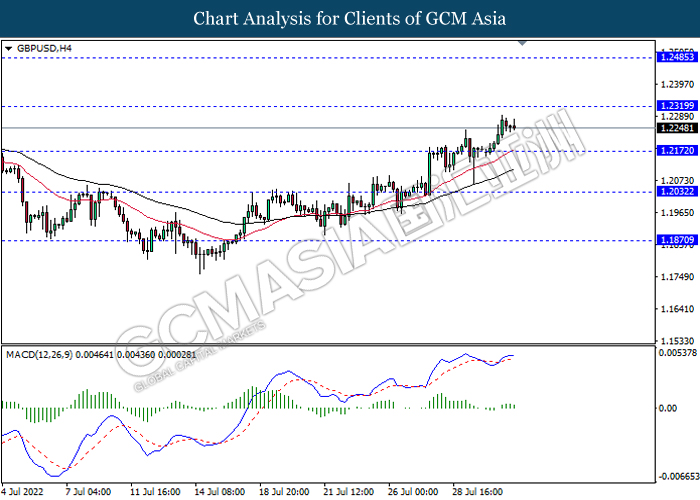
Task: Click the 14 Jul 08:00 time label
Action: tap(220, 492)
